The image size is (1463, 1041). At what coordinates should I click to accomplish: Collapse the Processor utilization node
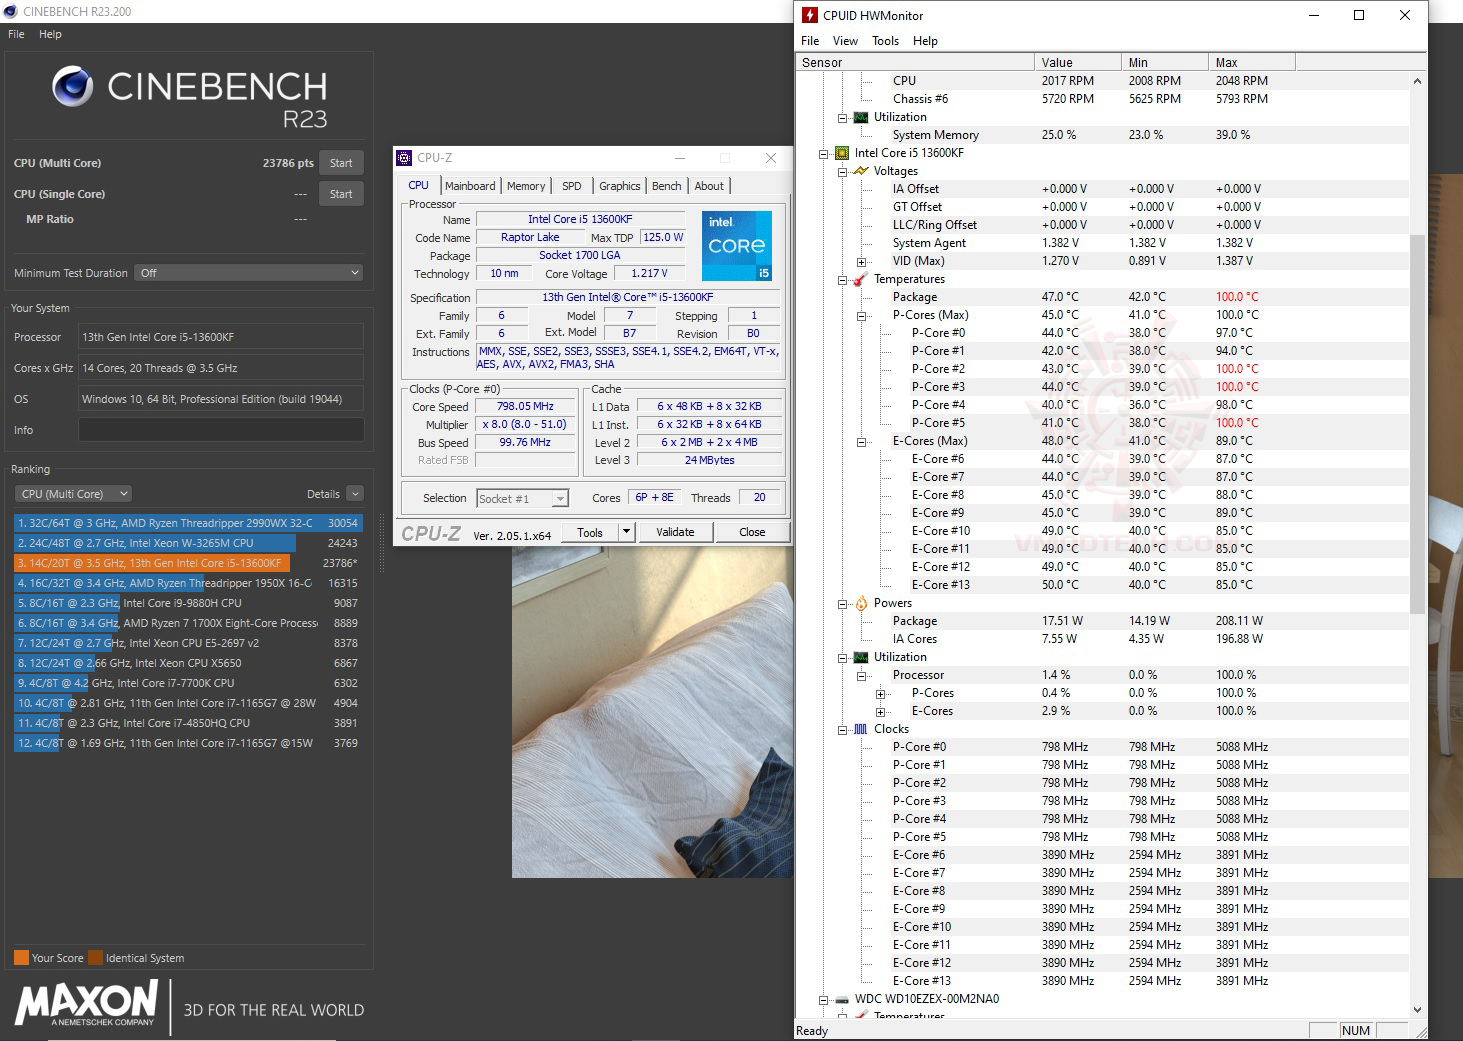click(861, 676)
